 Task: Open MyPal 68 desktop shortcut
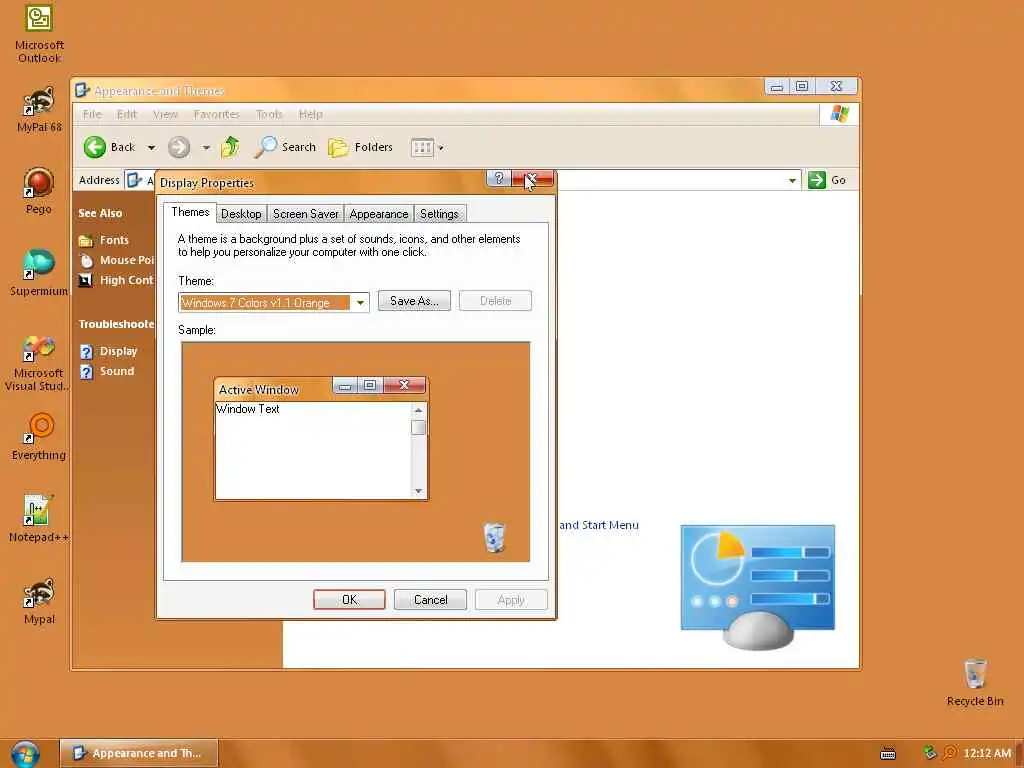pyautogui.click(x=39, y=110)
